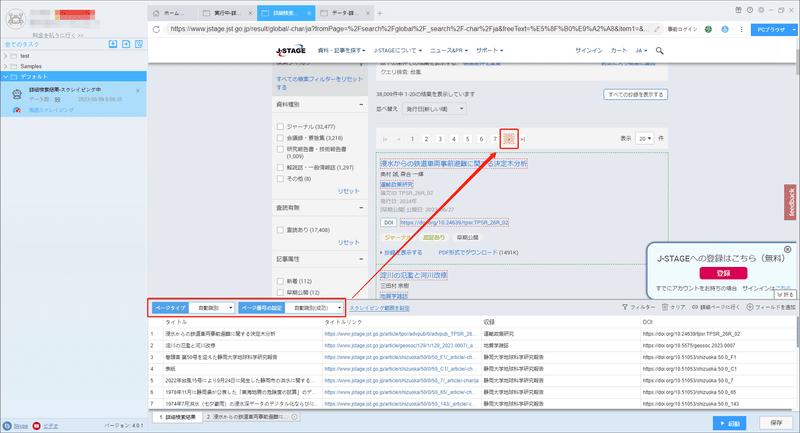Click サインイン link in J-STAGE header
The height and width of the screenshot is (433, 800).
(589, 50)
